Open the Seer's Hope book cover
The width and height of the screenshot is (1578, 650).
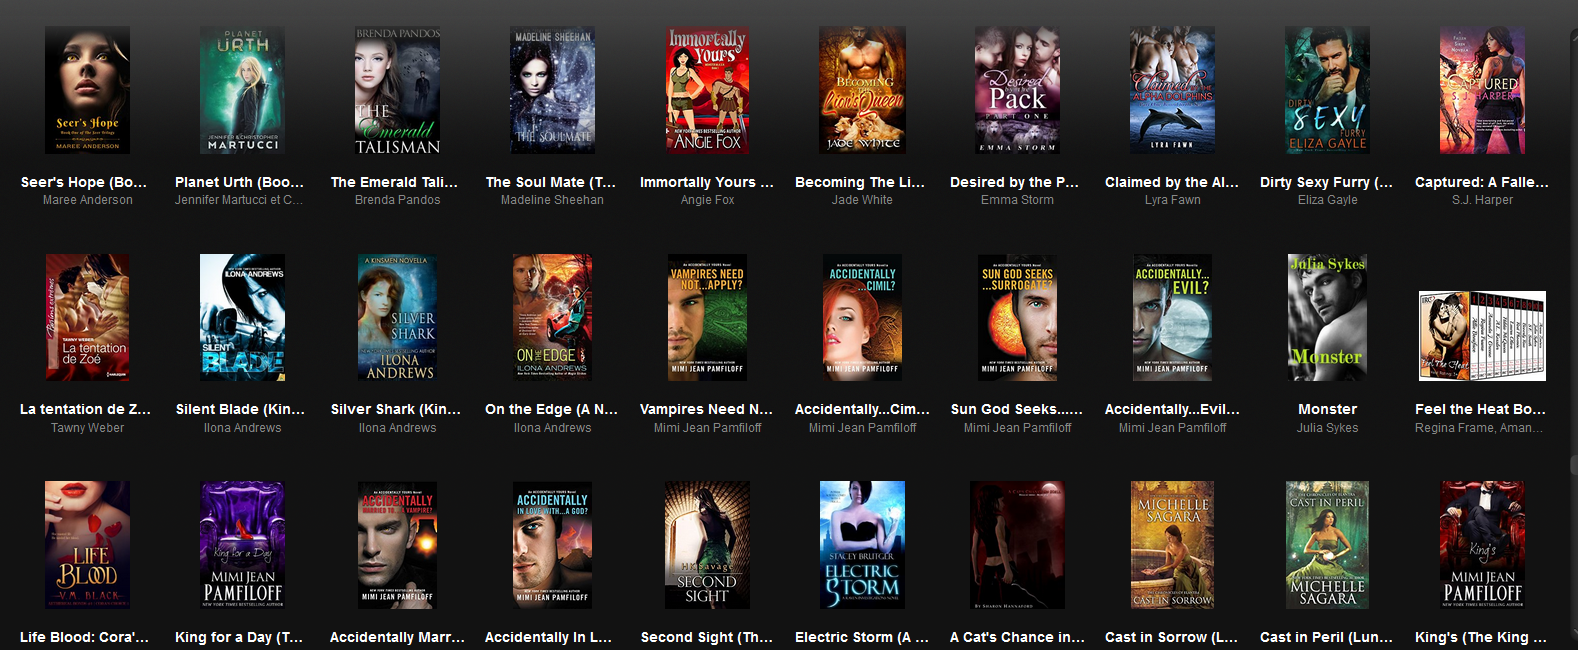pos(87,90)
